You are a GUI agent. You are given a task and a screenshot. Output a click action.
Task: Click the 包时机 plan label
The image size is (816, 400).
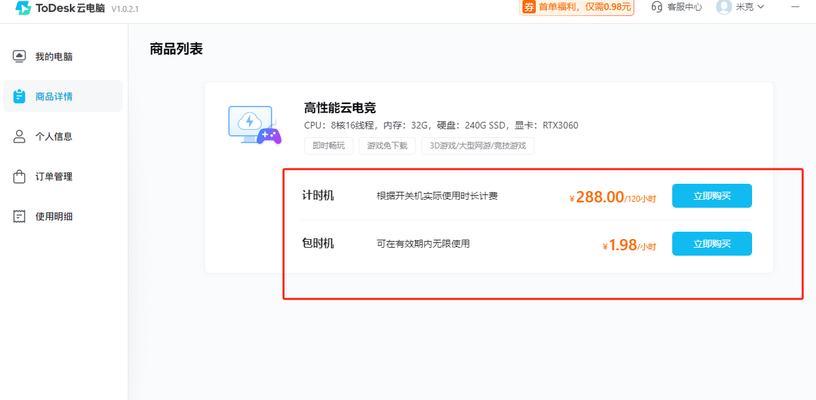318,243
